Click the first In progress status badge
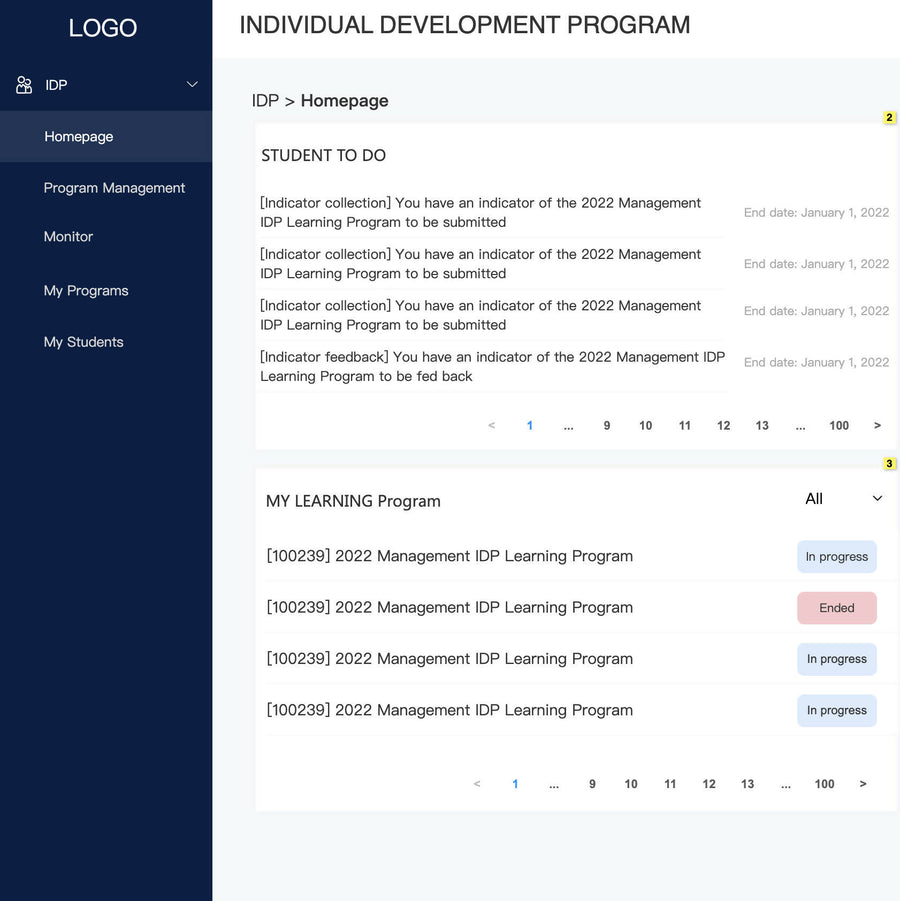 (836, 556)
